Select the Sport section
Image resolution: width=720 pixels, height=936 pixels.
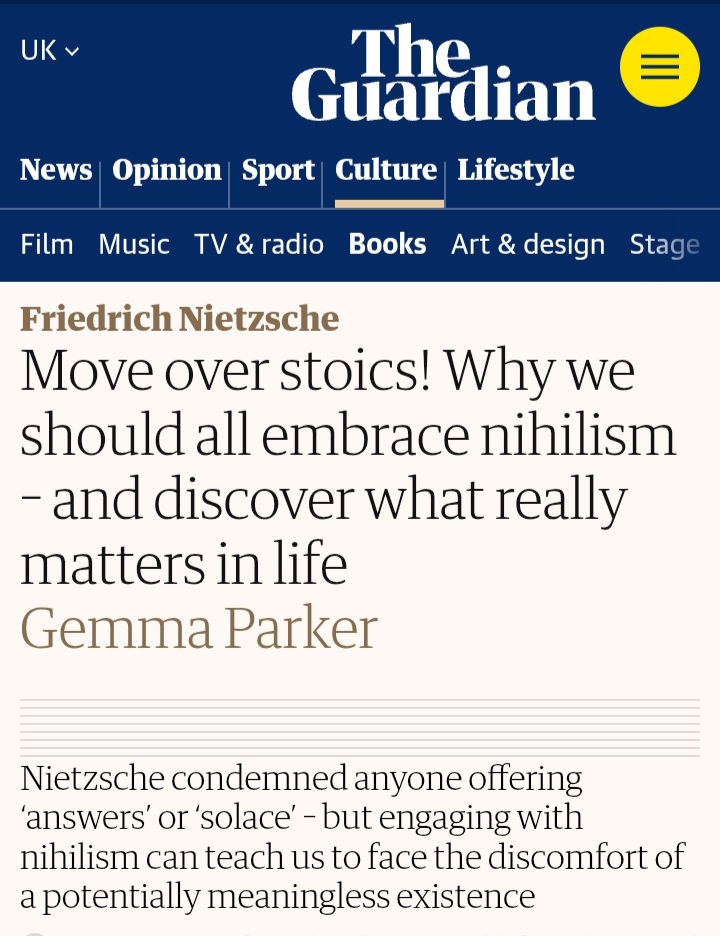coord(278,170)
